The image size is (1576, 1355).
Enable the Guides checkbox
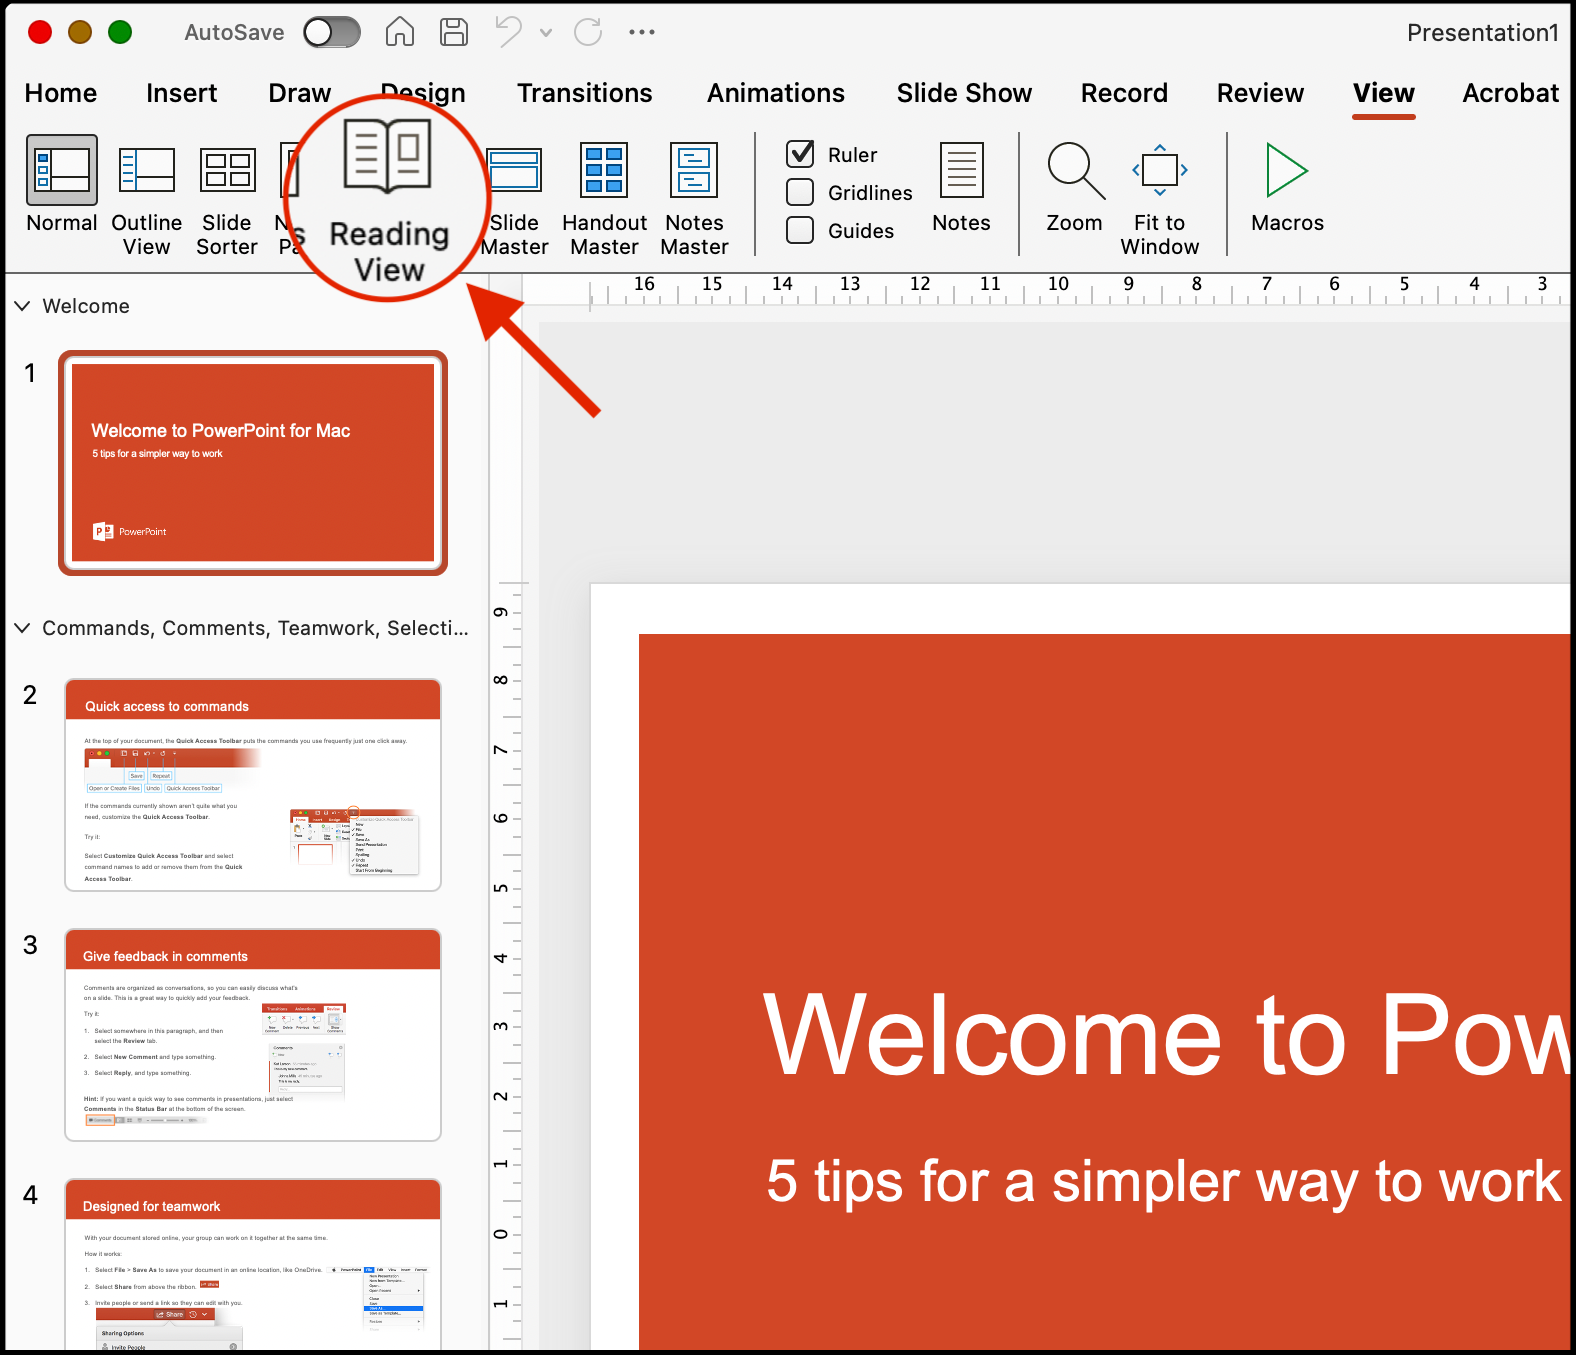(800, 230)
